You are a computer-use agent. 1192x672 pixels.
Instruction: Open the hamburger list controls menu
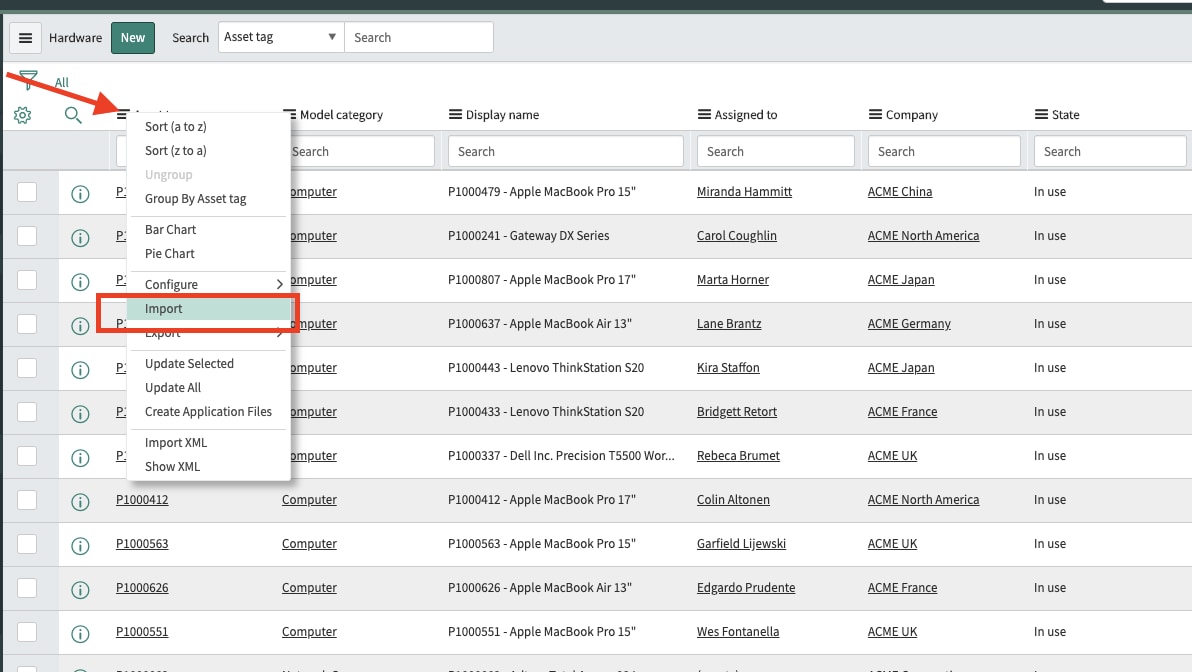25,38
